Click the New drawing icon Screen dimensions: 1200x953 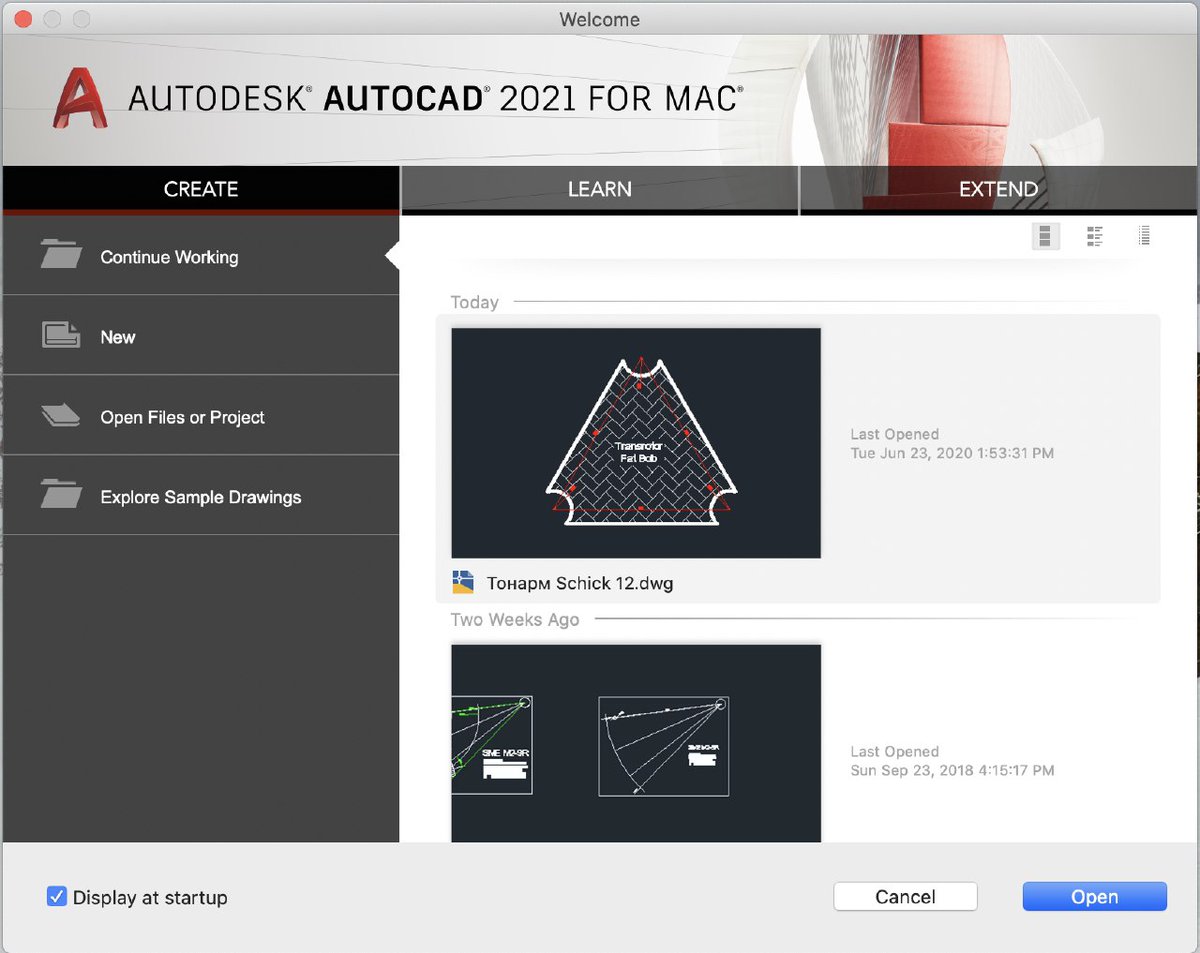pyautogui.click(x=61, y=335)
